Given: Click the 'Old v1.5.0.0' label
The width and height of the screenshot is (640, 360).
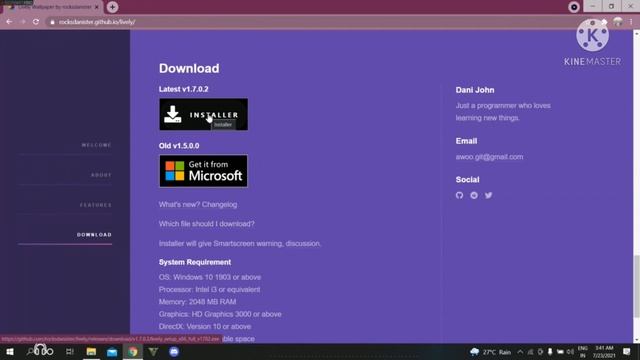Looking at the screenshot, I should coord(179,146).
